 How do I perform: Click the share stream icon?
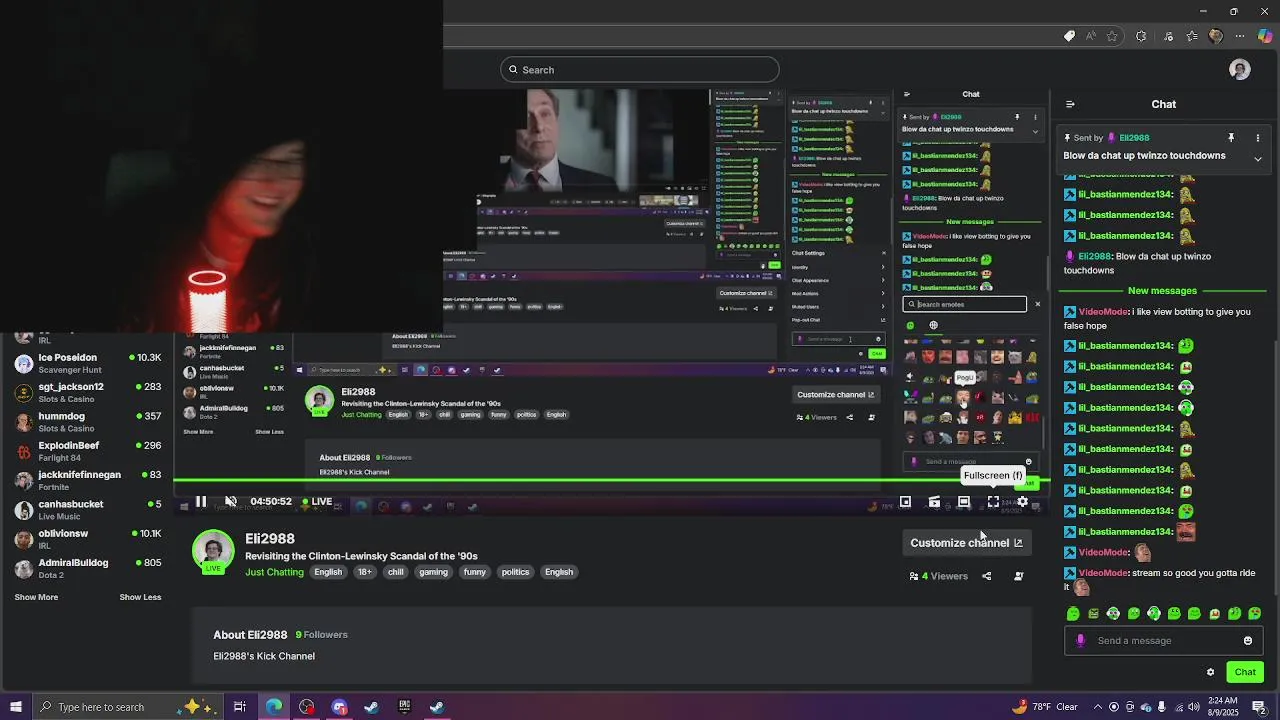[986, 576]
